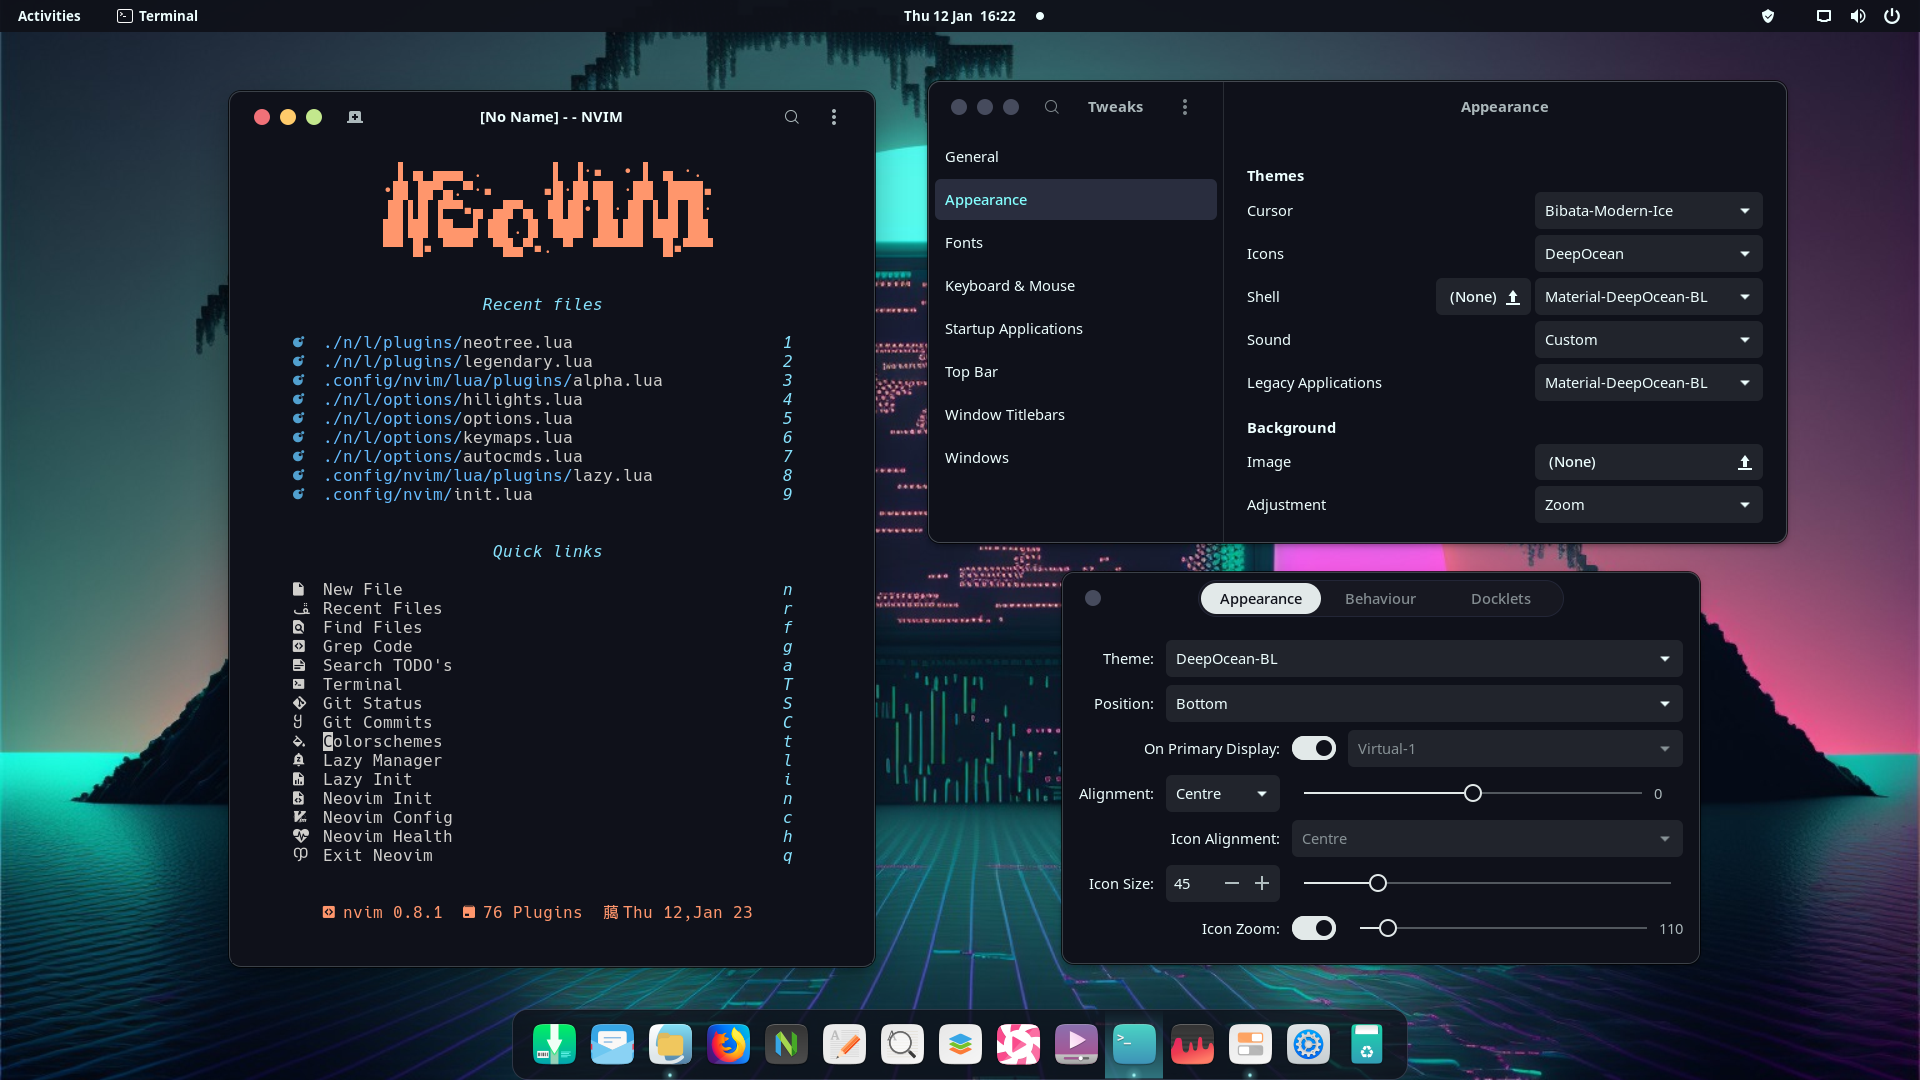Open the dock Alignment Centre dropdown
This screenshot has height=1080, width=1920.
tap(1222, 794)
